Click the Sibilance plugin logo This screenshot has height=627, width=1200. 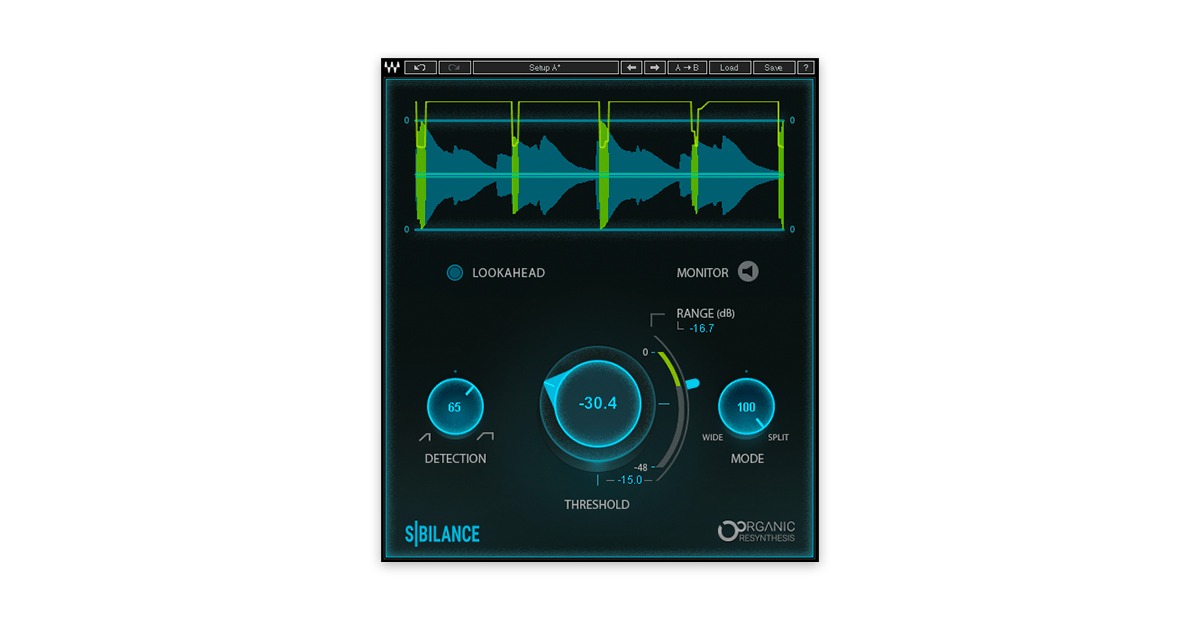coord(442,534)
